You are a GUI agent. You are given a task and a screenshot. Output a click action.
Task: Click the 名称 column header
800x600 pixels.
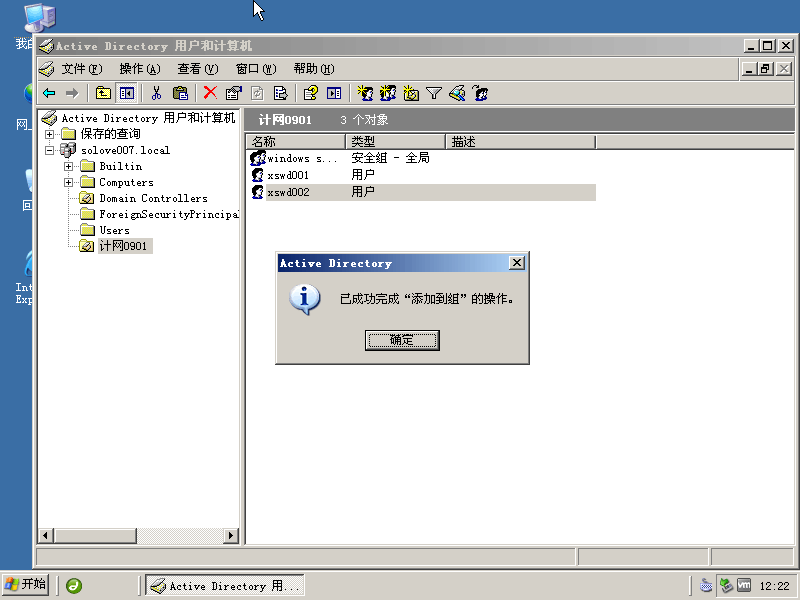295,142
